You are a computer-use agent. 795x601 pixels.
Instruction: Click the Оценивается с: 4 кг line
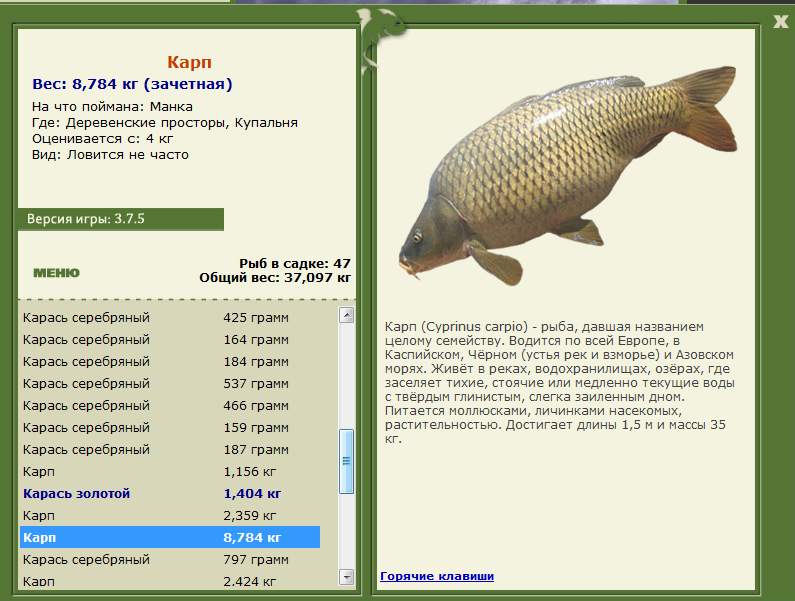pos(102,139)
